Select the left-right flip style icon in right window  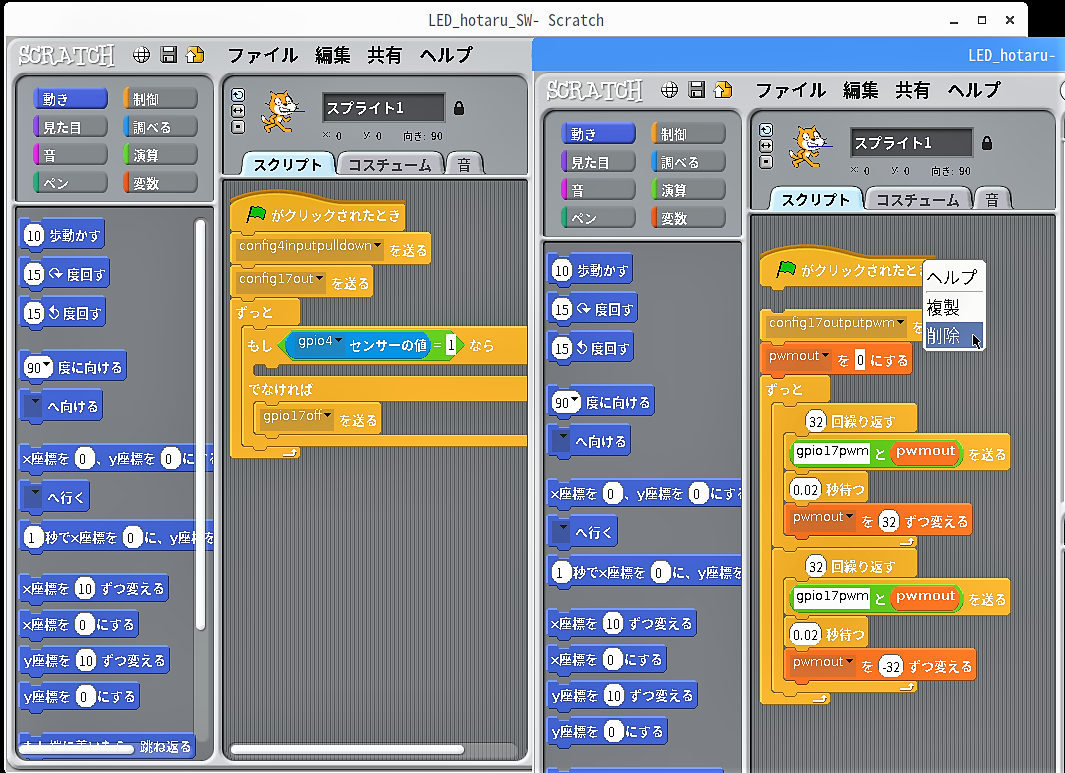[765, 146]
